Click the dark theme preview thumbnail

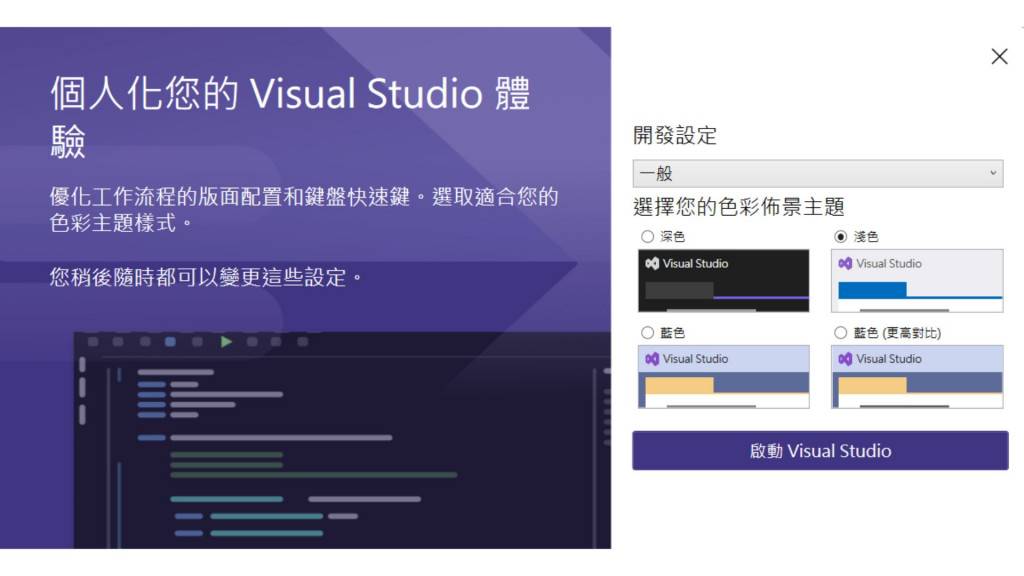(x=724, y=281)
